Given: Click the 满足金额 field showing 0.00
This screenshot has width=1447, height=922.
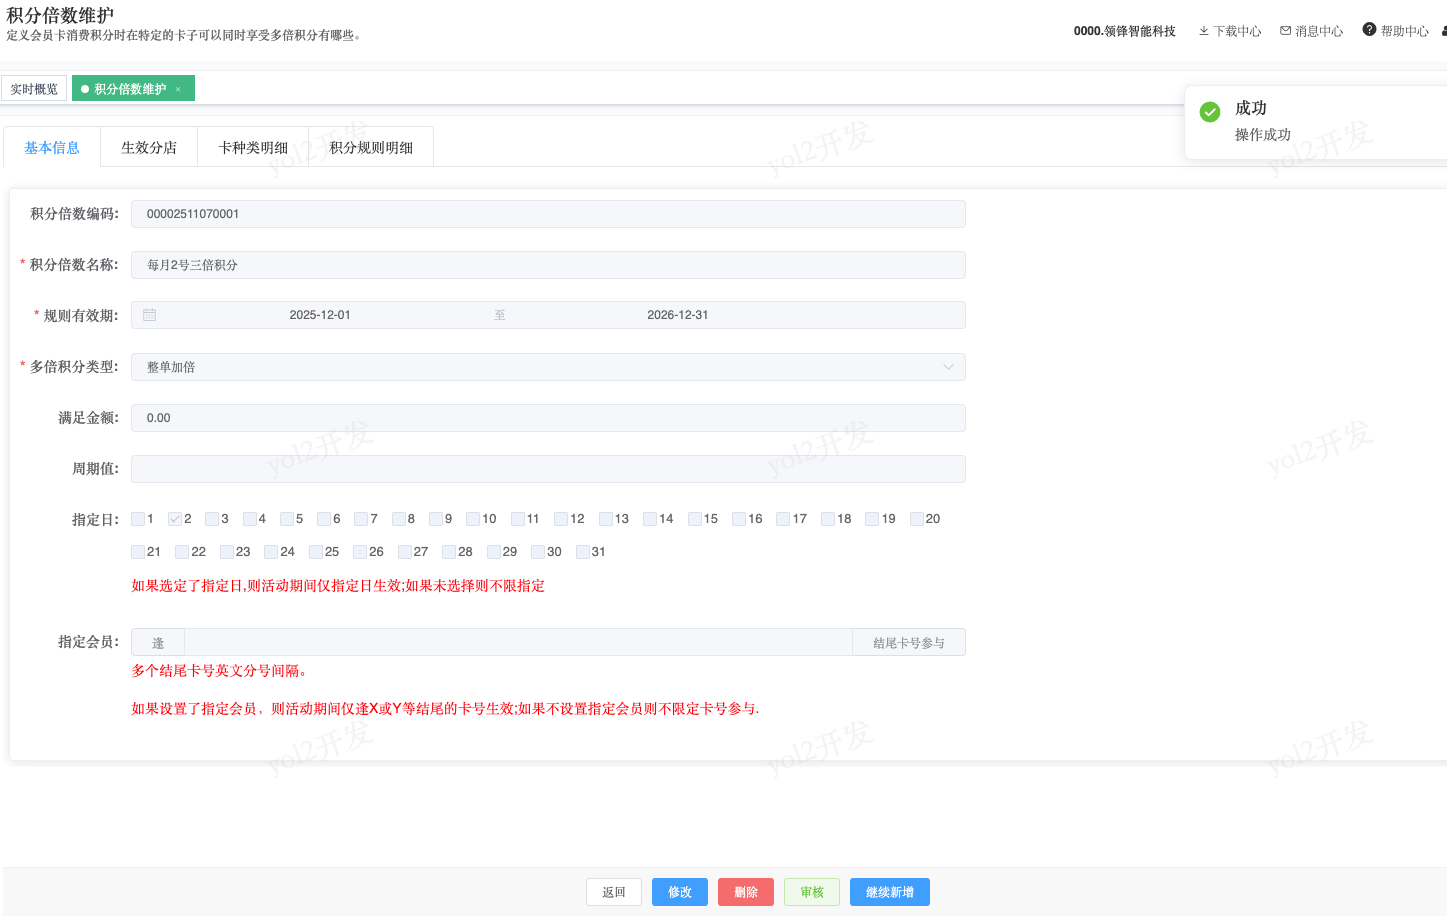Looking at the screenshot, I should pos(548,418).
